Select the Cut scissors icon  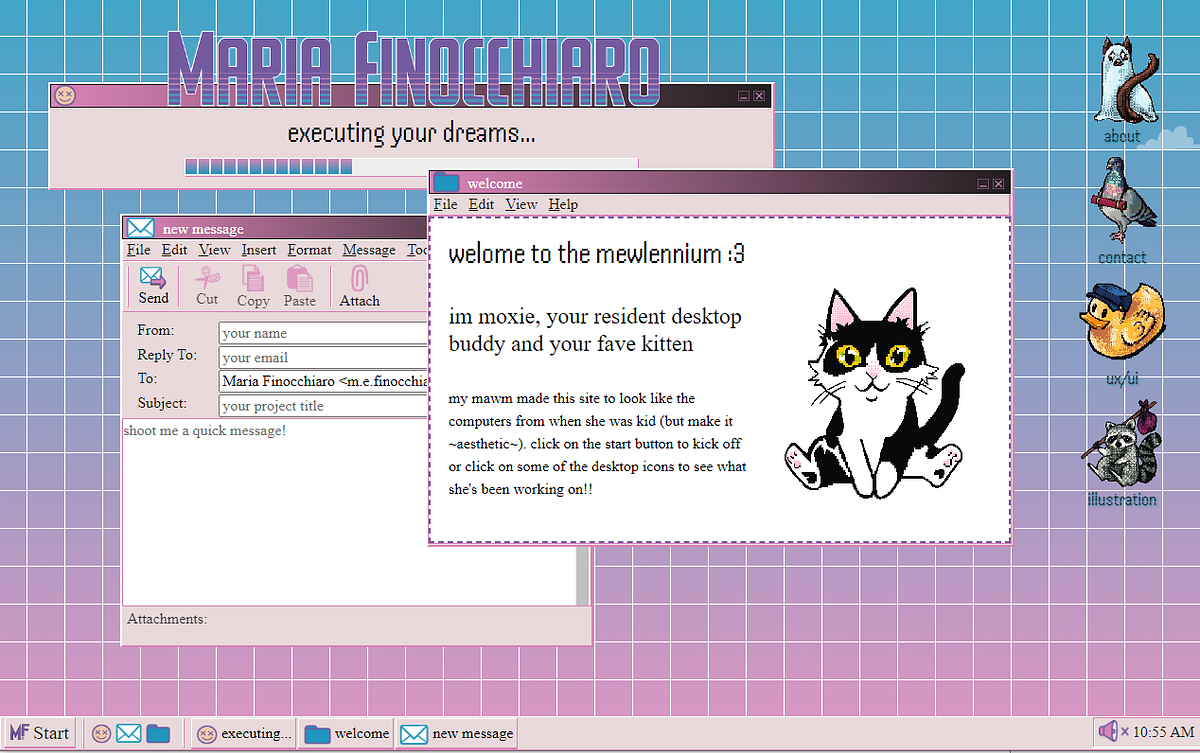(x=205, y=285)
